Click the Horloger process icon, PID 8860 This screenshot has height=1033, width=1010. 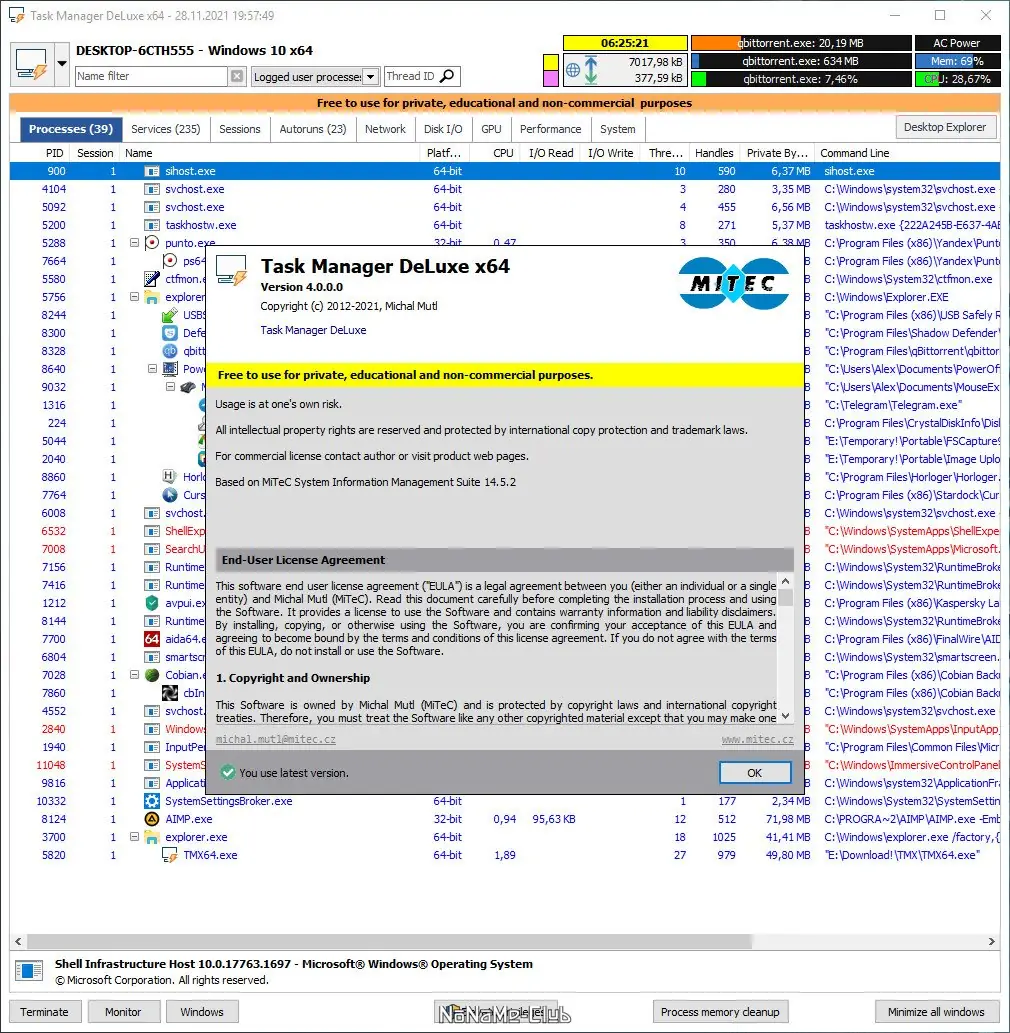(170, 476)
